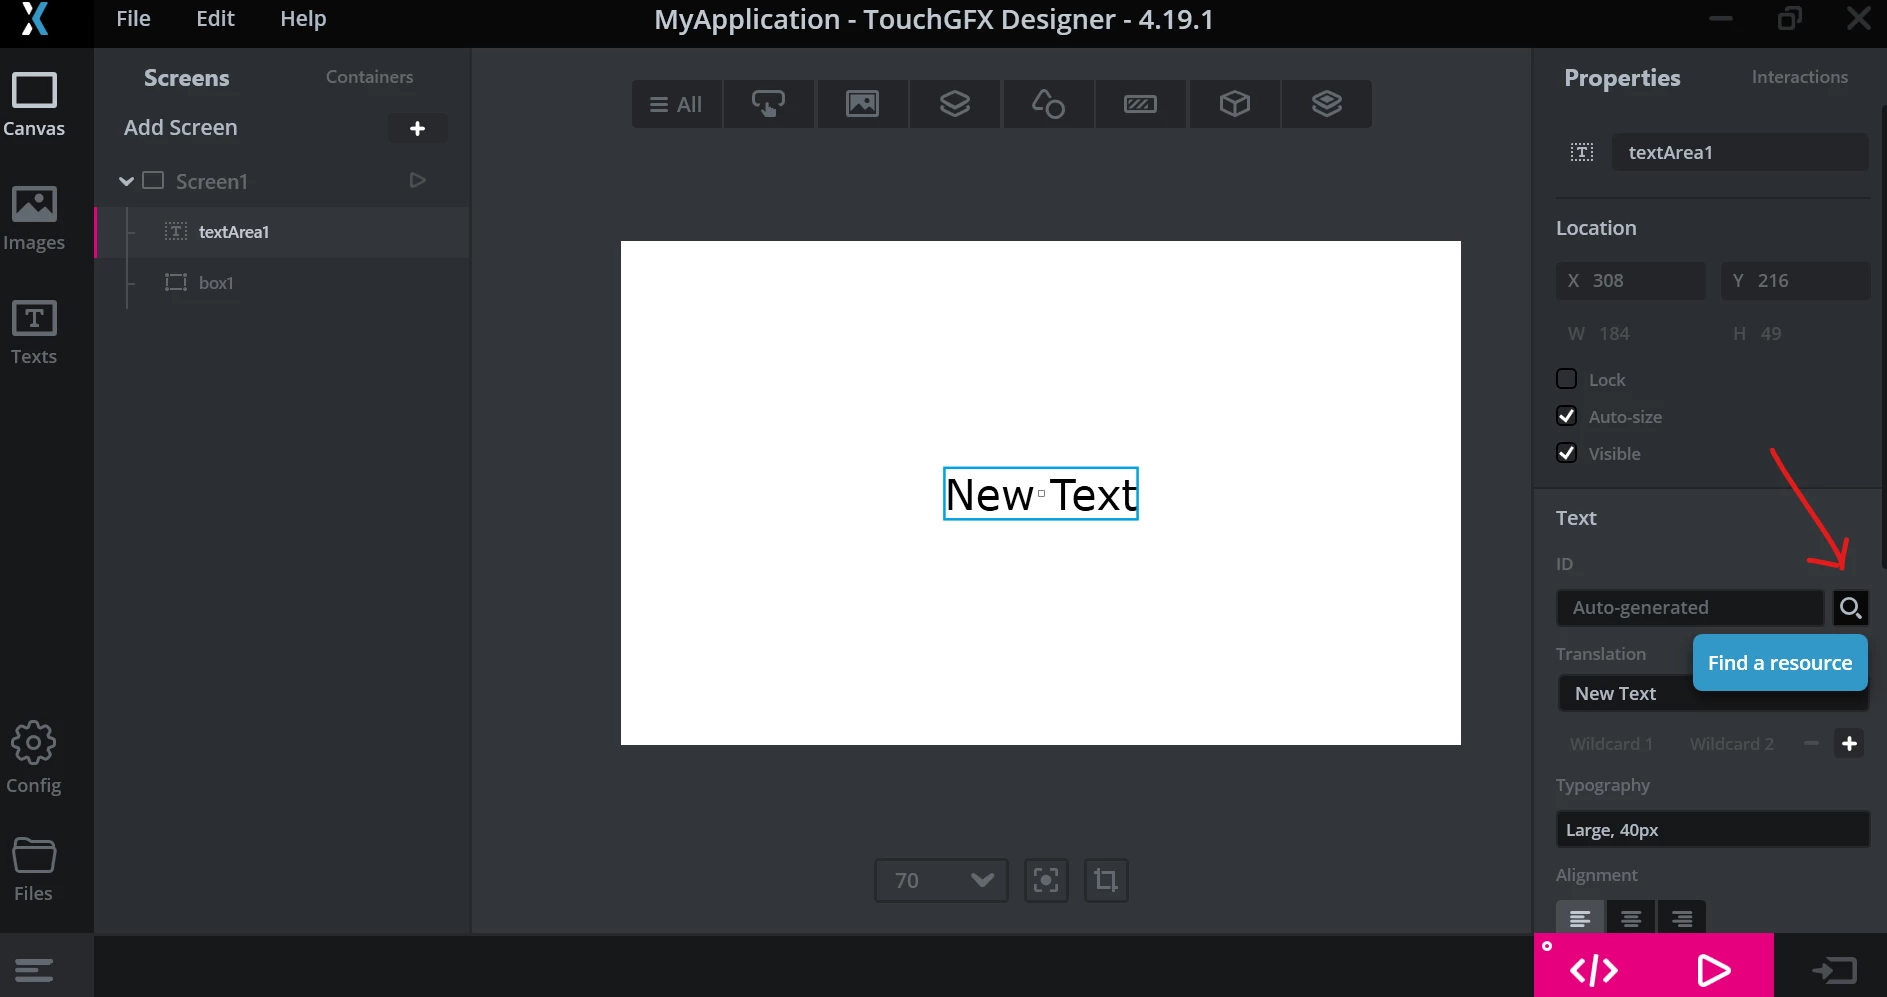Click the Y location field

click(x=1795, y=281)
